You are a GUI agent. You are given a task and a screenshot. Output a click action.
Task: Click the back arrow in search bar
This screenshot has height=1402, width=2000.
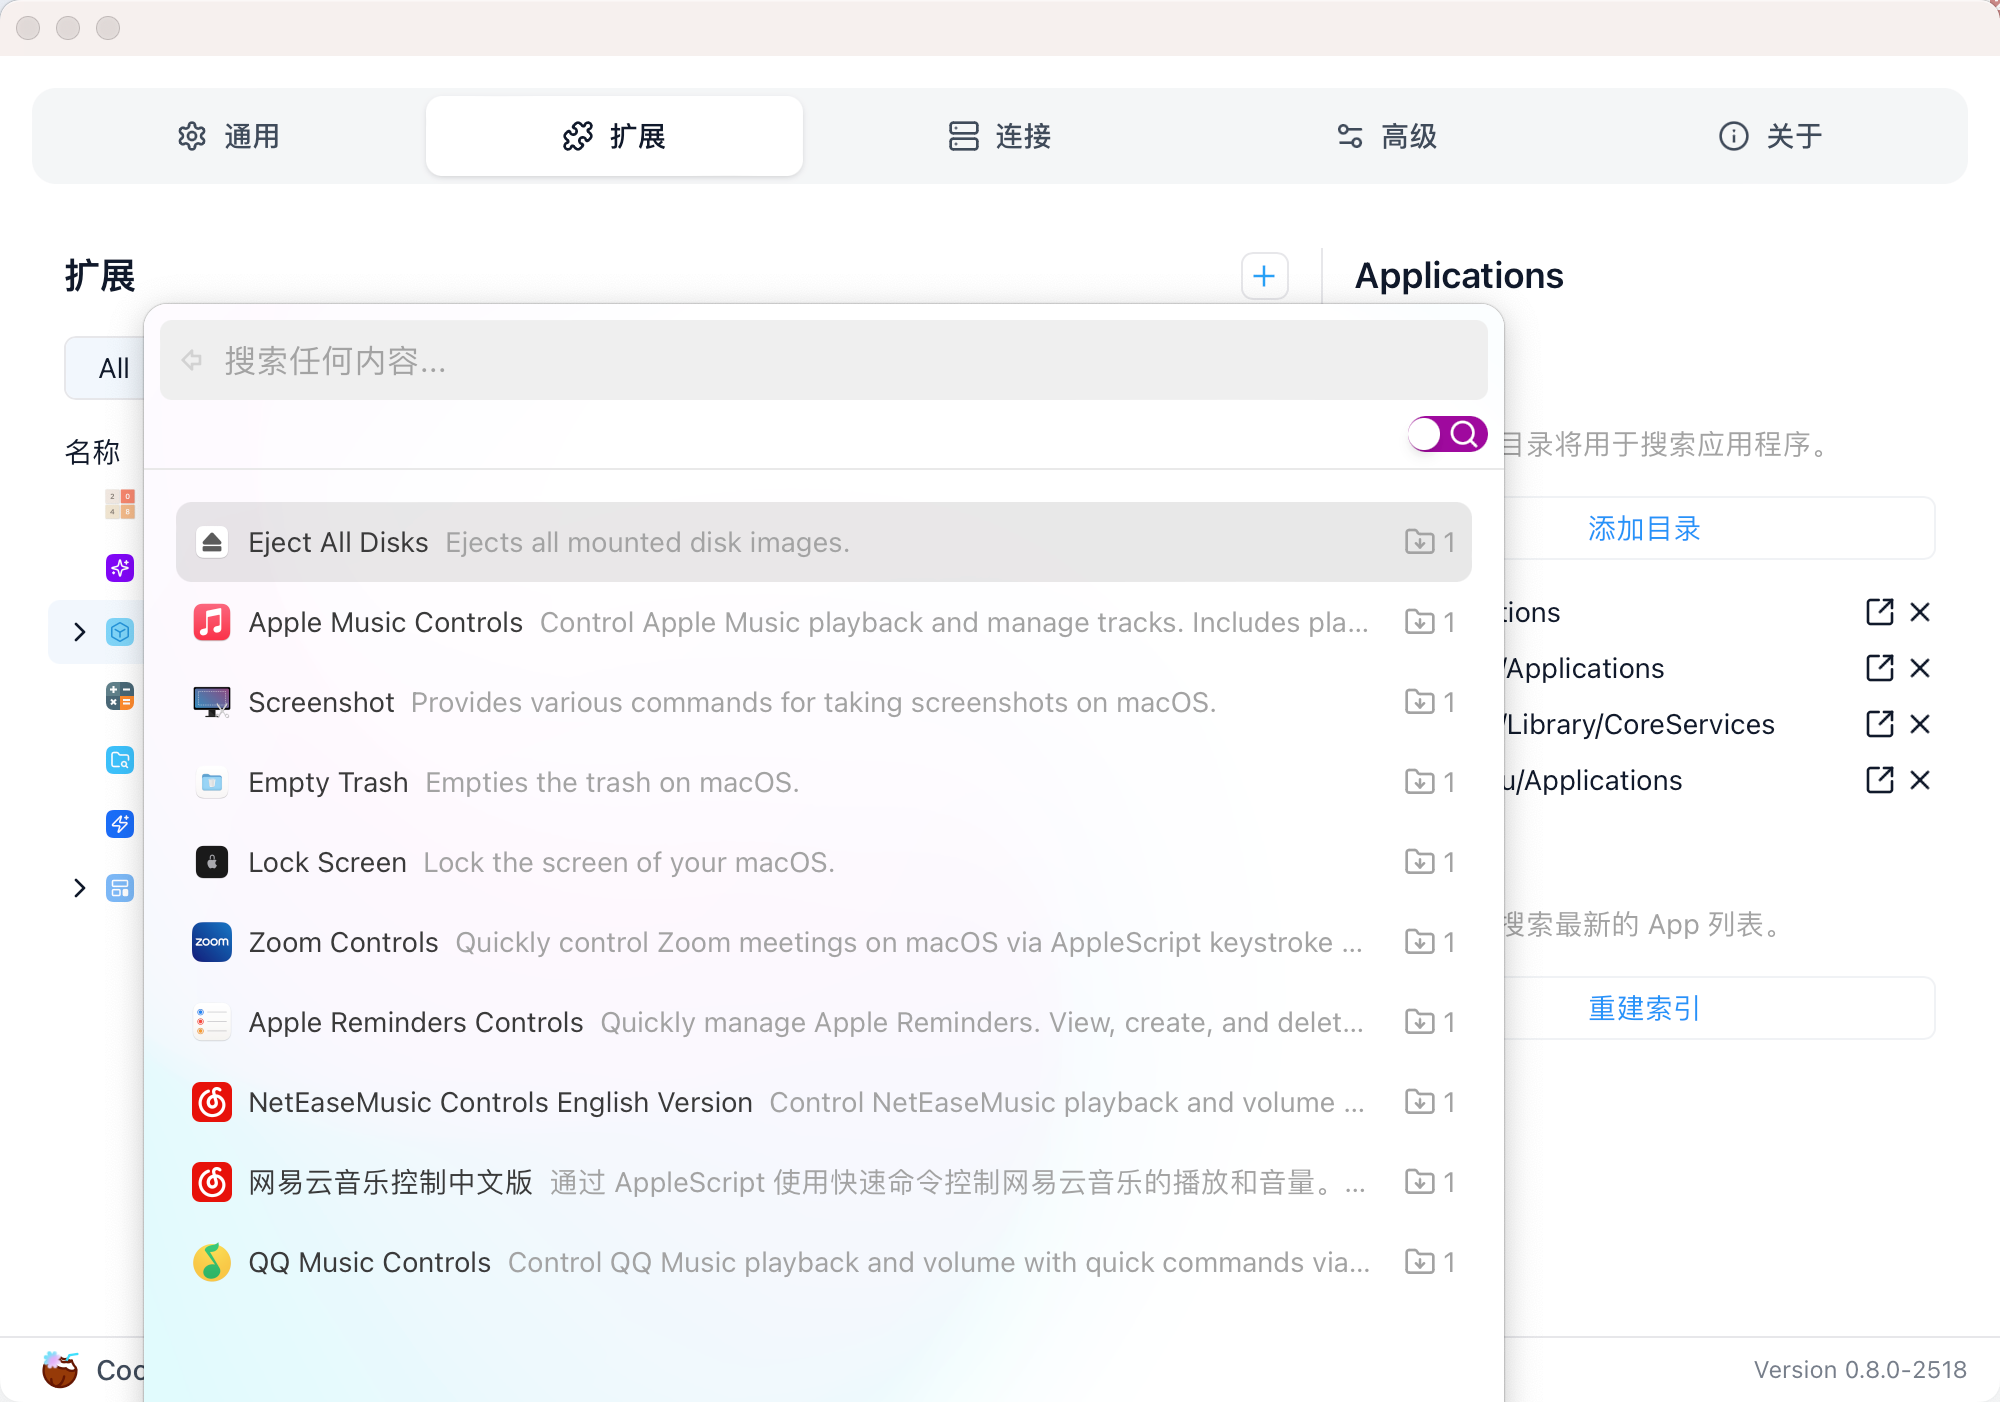coord(192,360)
